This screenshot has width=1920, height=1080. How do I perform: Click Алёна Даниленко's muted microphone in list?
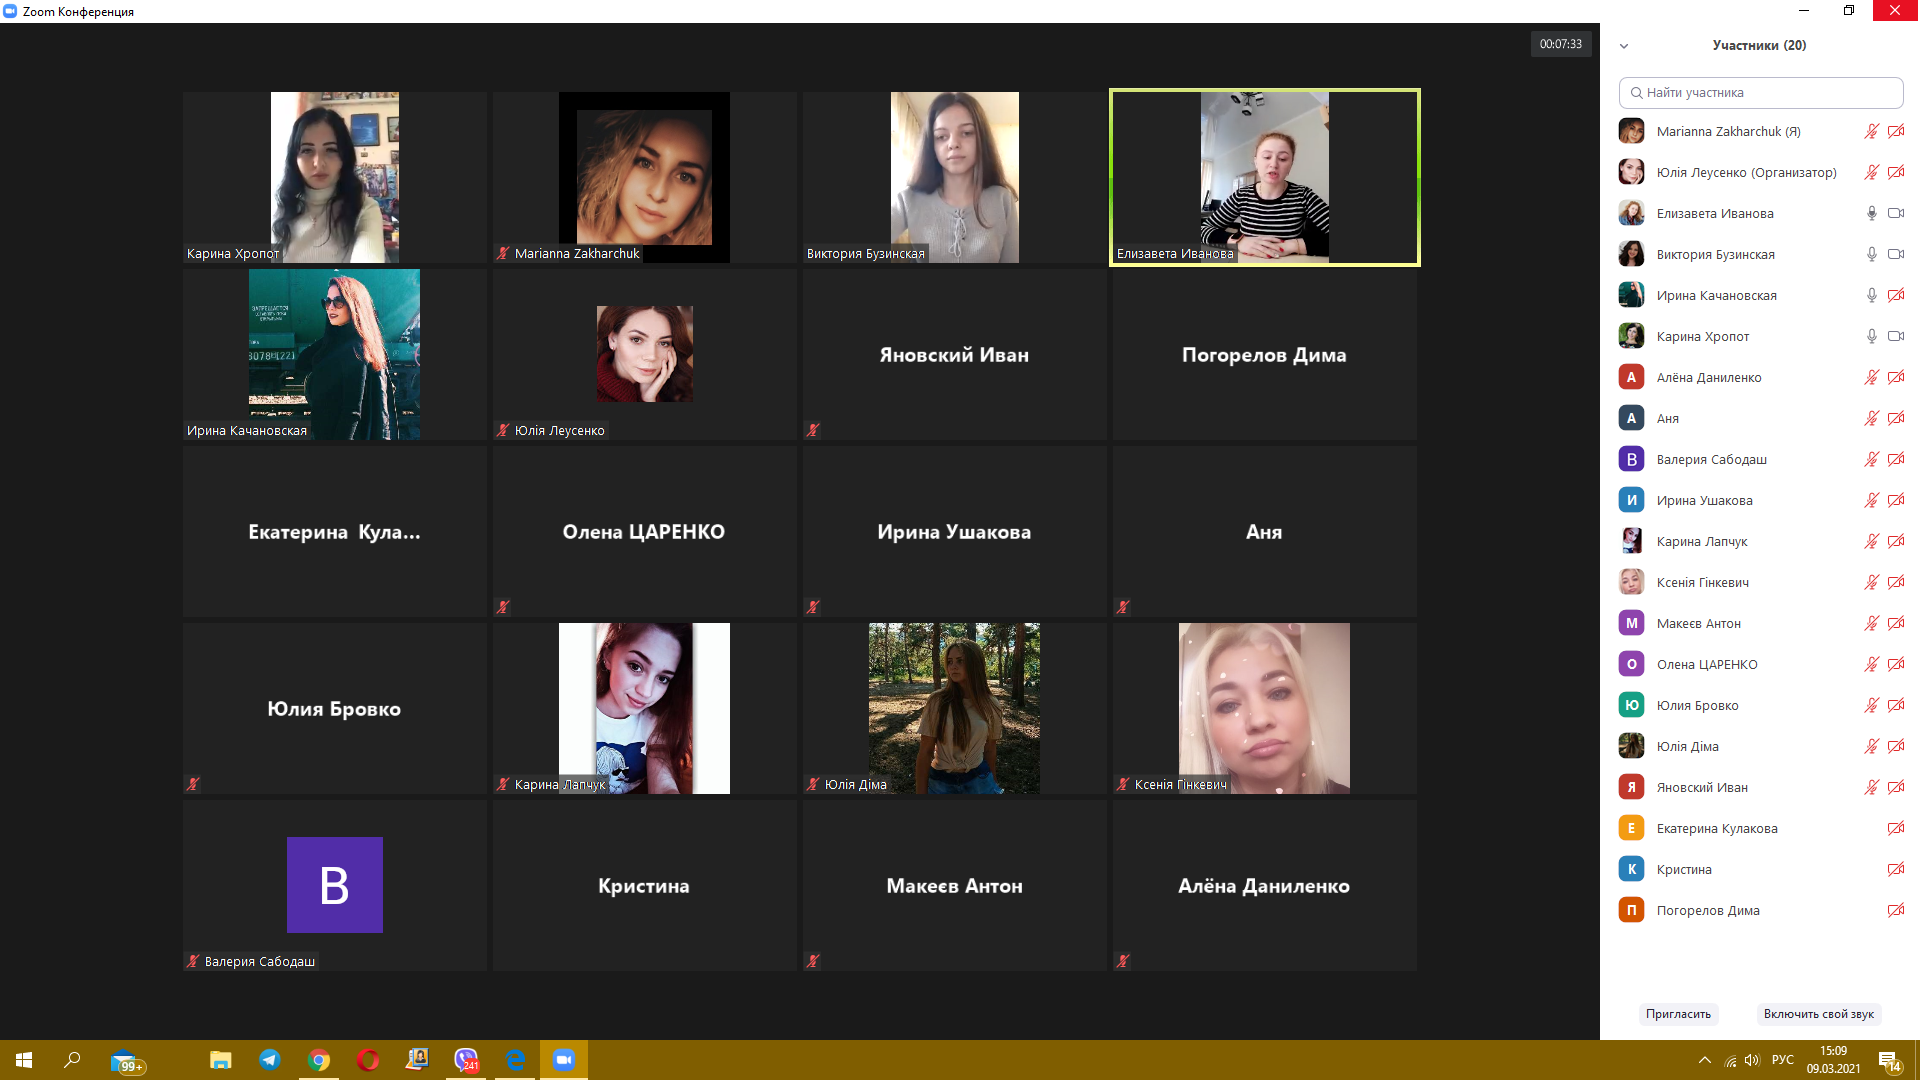[x=1871, y=377]
